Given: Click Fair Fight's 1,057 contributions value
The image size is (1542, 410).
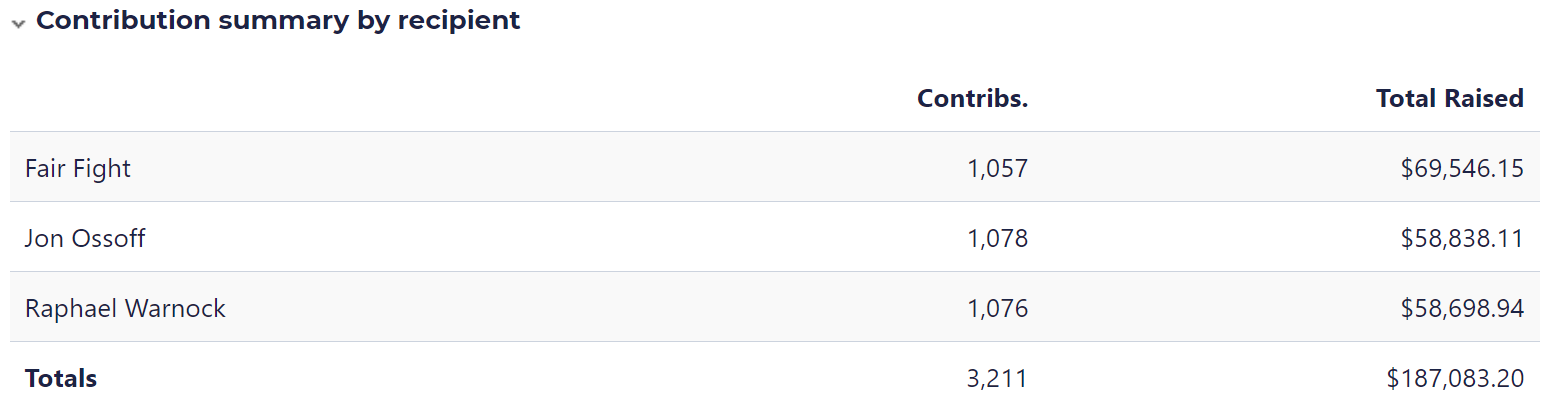Looking at the screenshot, I should point(997,168).
